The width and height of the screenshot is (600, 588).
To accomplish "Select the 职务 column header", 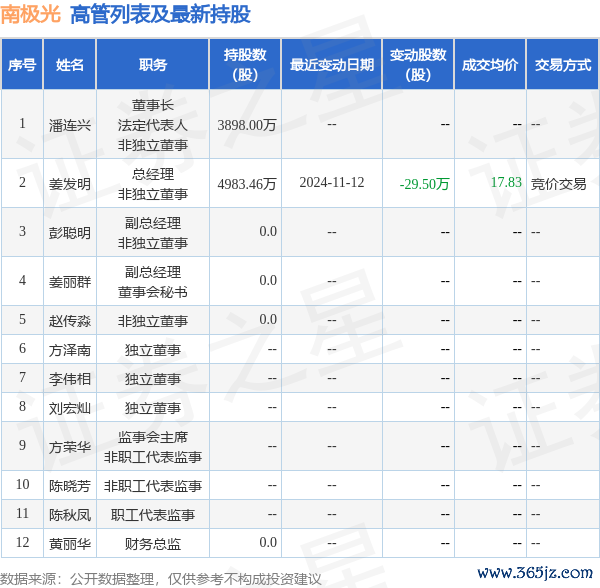I will click(x=153, y=65).
